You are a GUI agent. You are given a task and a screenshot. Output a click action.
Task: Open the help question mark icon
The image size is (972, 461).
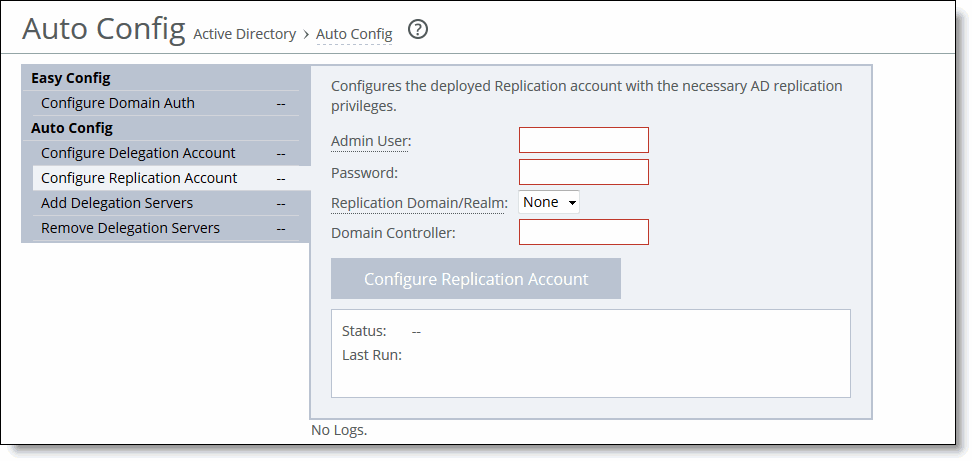[x=418, y=29]
